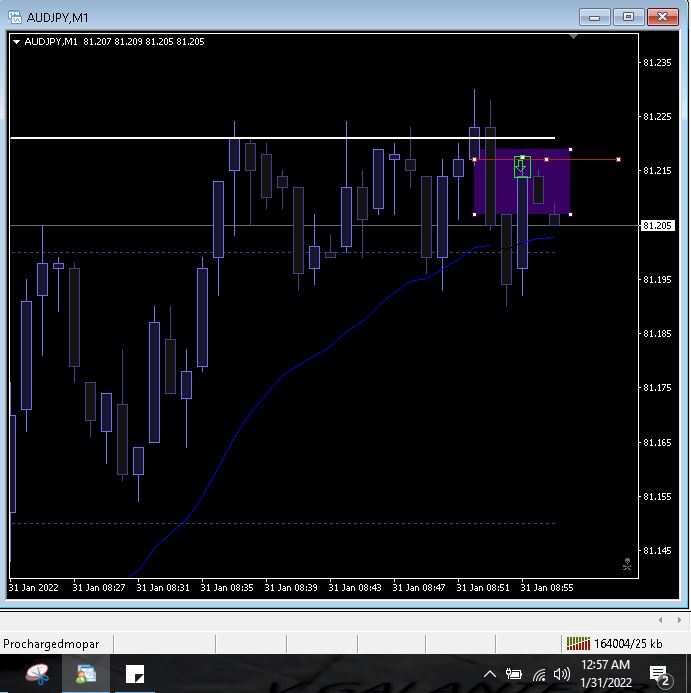Click the 164004/25 kb traffic indicator
Screen dimensions: 691x693
pyautogui.click(x=628, y=644)
